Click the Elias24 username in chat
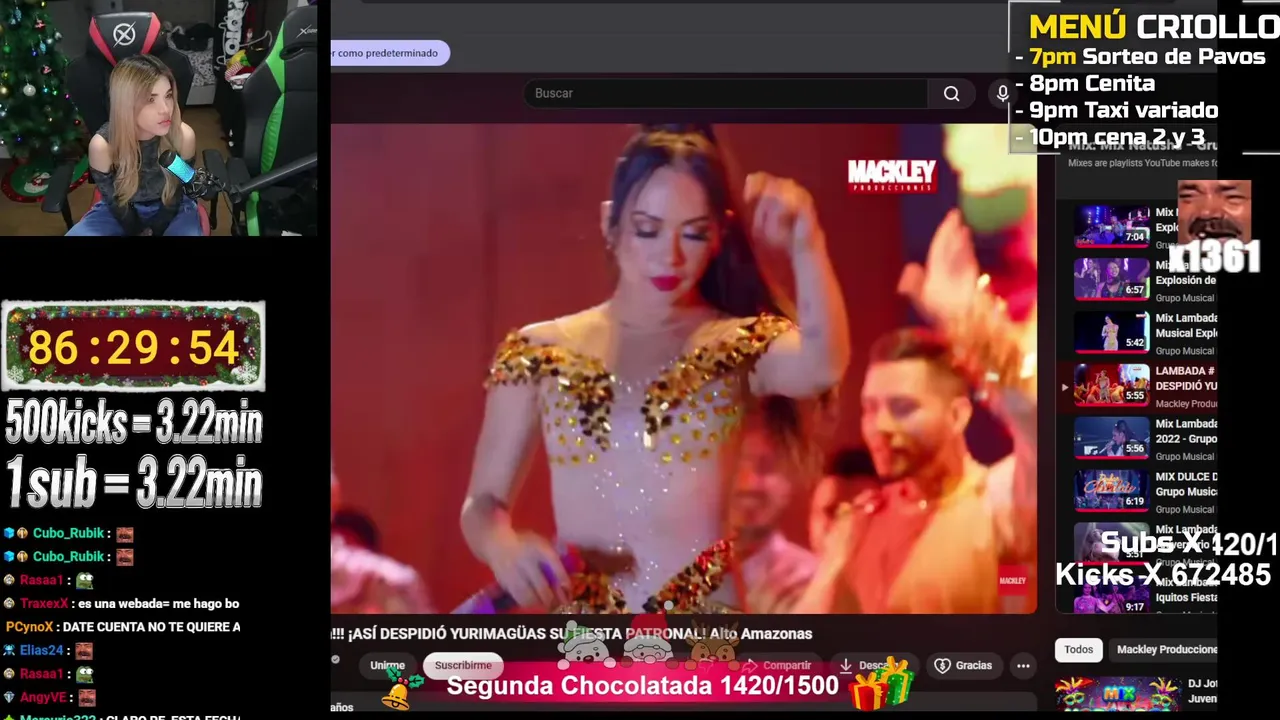This screenshot has width=1280, height=720. [x=42, y=651]
